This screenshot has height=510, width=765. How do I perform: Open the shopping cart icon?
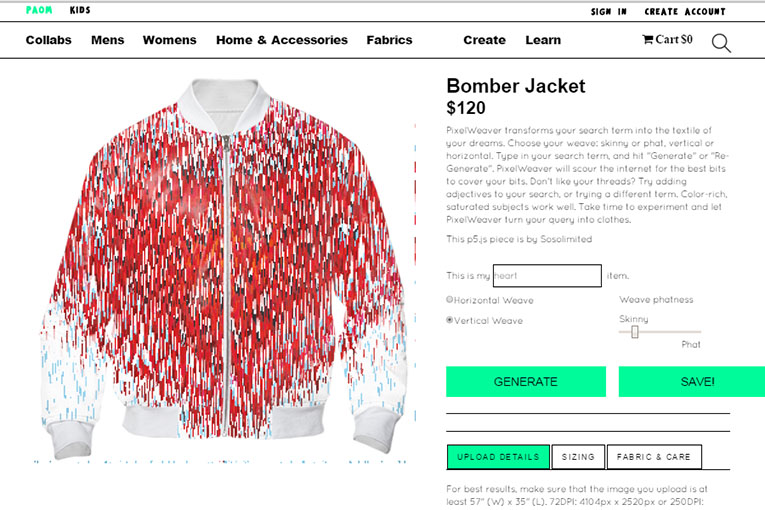[x=647, y=40]
